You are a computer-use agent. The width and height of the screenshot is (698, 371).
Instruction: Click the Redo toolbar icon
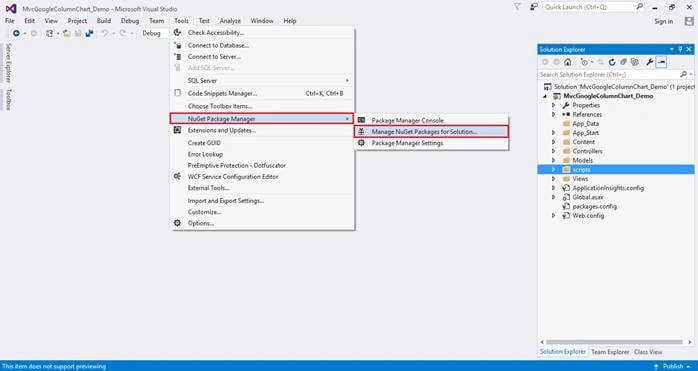pyautogui.click(x=122, y=33)
